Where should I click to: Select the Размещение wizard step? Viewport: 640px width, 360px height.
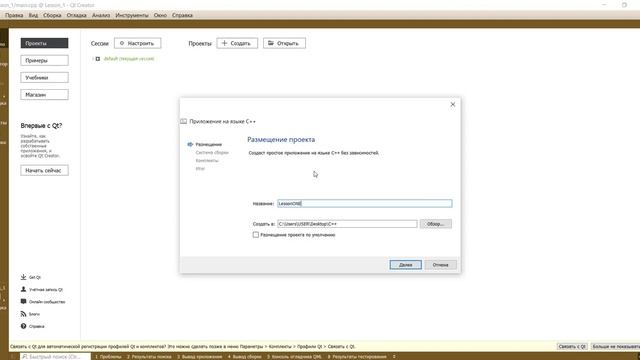pyautogui.click(x=209, y=144)
